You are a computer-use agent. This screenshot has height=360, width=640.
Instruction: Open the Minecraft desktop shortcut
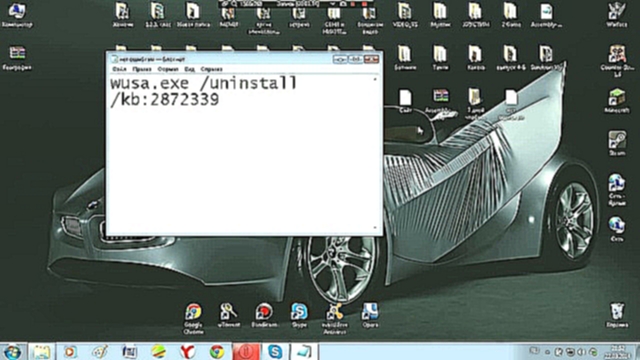pos(617,101)
